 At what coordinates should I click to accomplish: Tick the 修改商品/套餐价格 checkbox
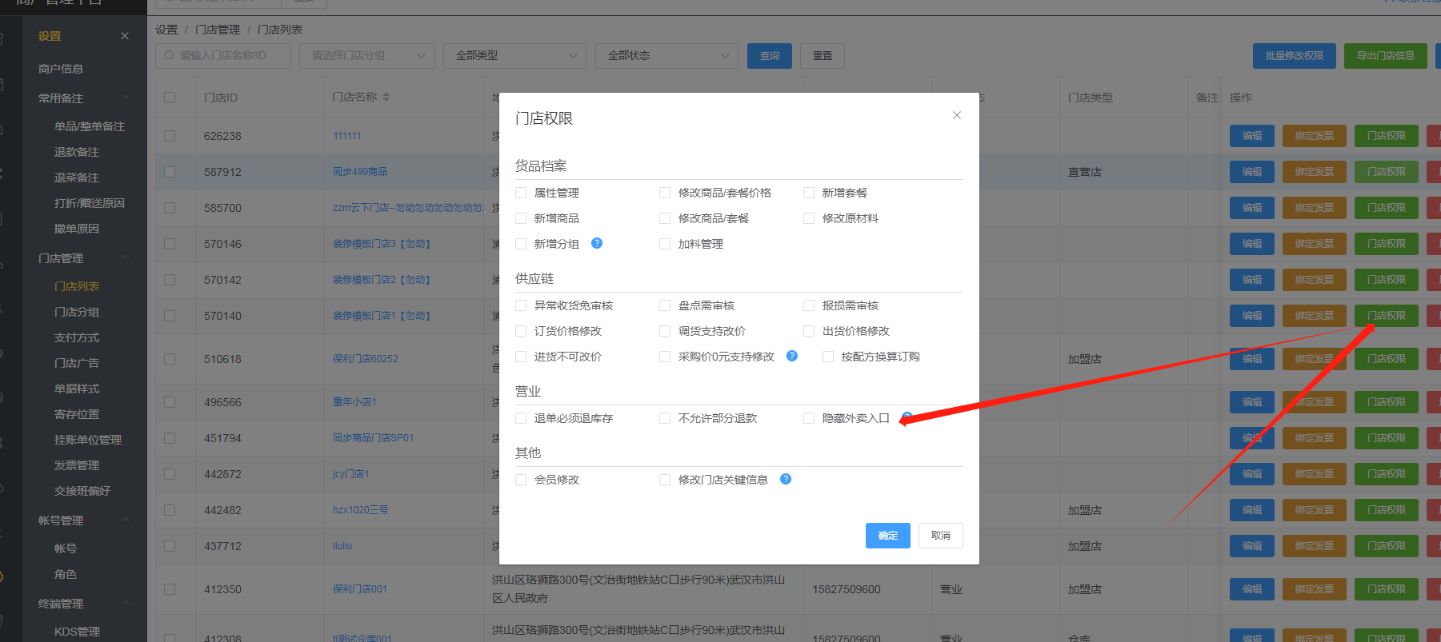click(x=665, y=192)
